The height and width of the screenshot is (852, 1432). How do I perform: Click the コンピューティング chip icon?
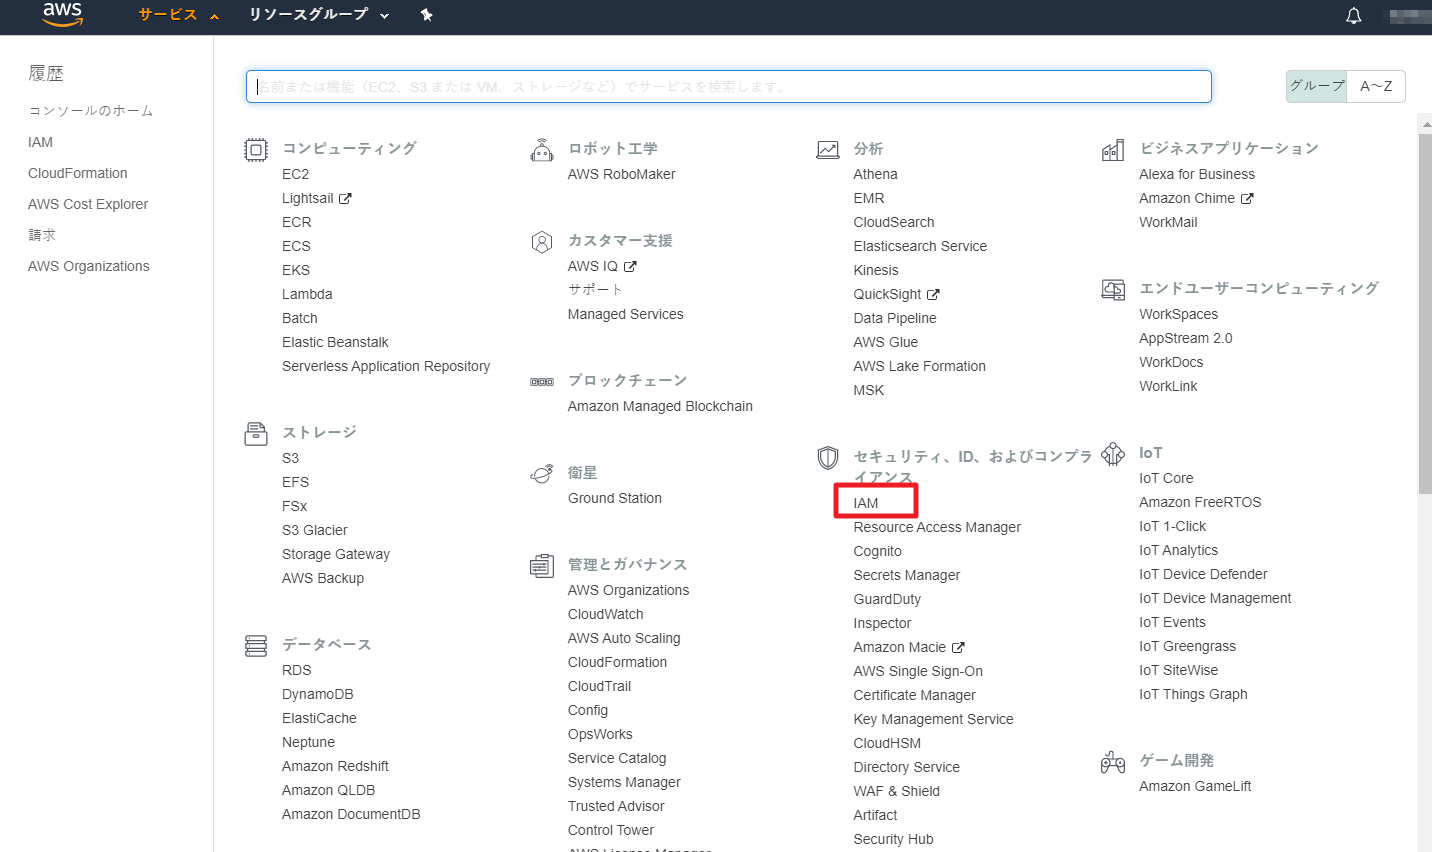tap(256, 150)
